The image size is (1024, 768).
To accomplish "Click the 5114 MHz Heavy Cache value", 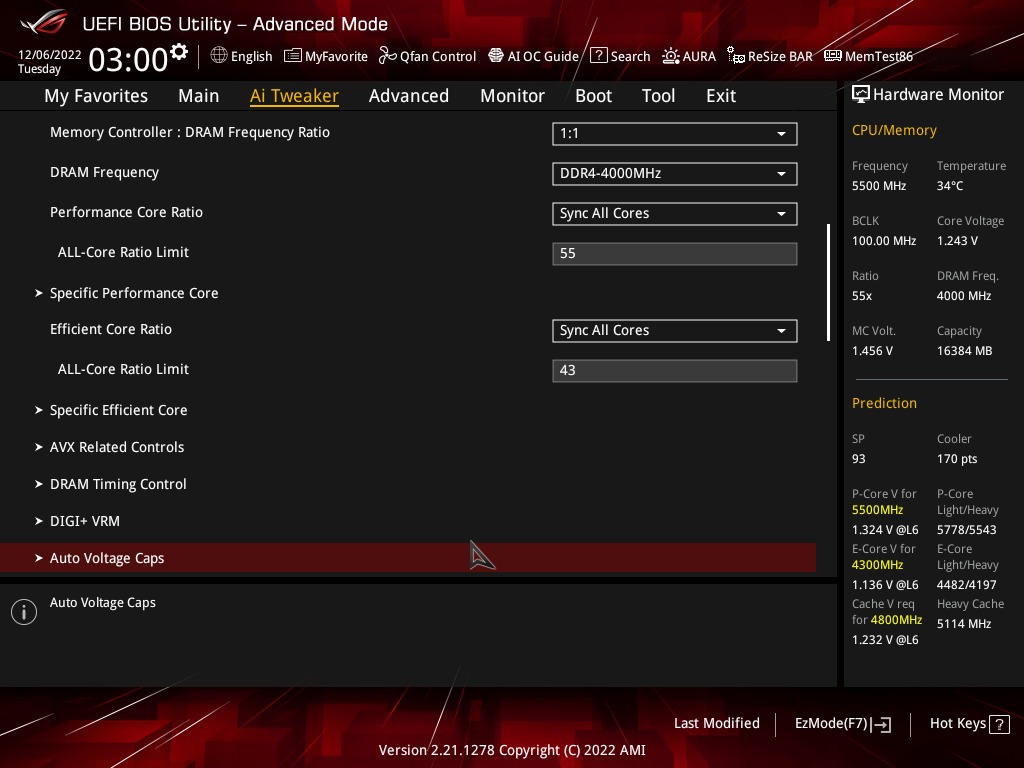I will tap(964, 624).
